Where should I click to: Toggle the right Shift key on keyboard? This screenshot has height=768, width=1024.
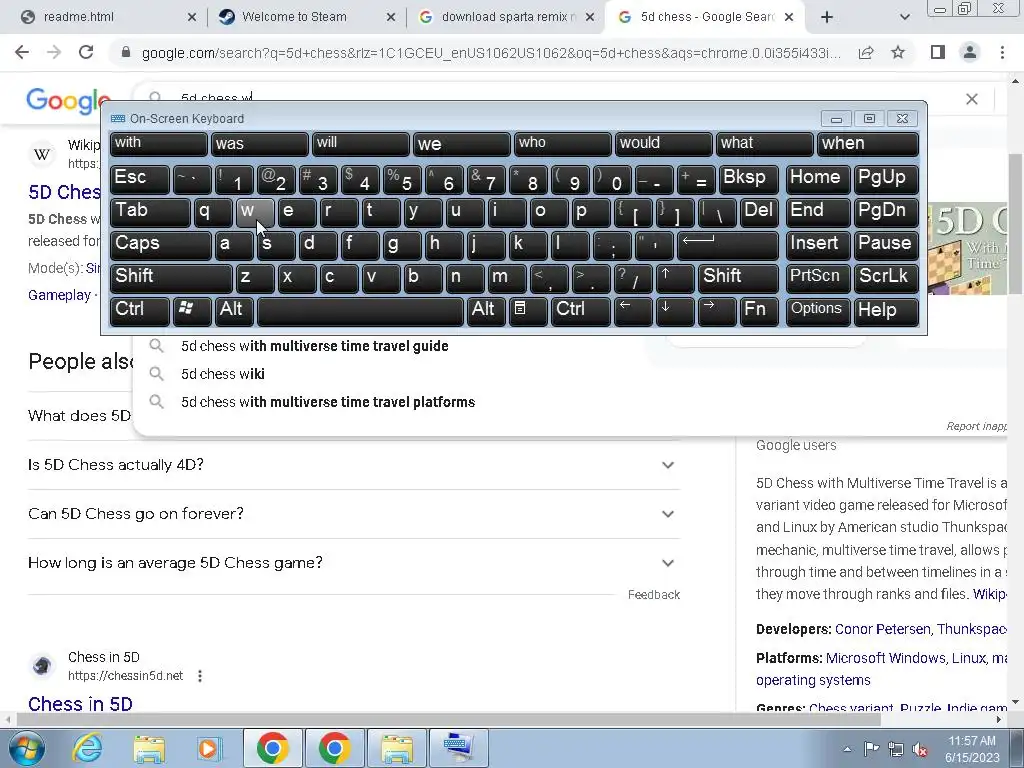click(739, 278)
